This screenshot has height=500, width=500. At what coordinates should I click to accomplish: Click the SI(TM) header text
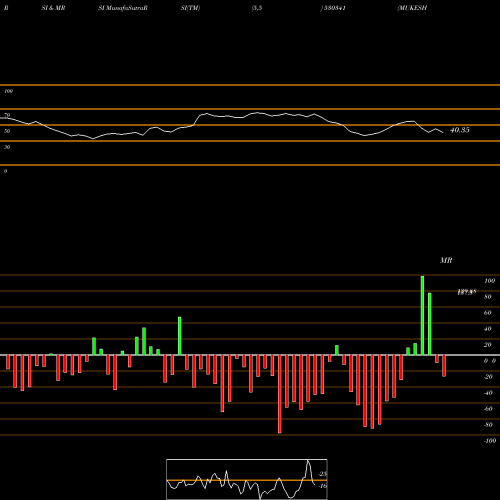tap(190, 8)
